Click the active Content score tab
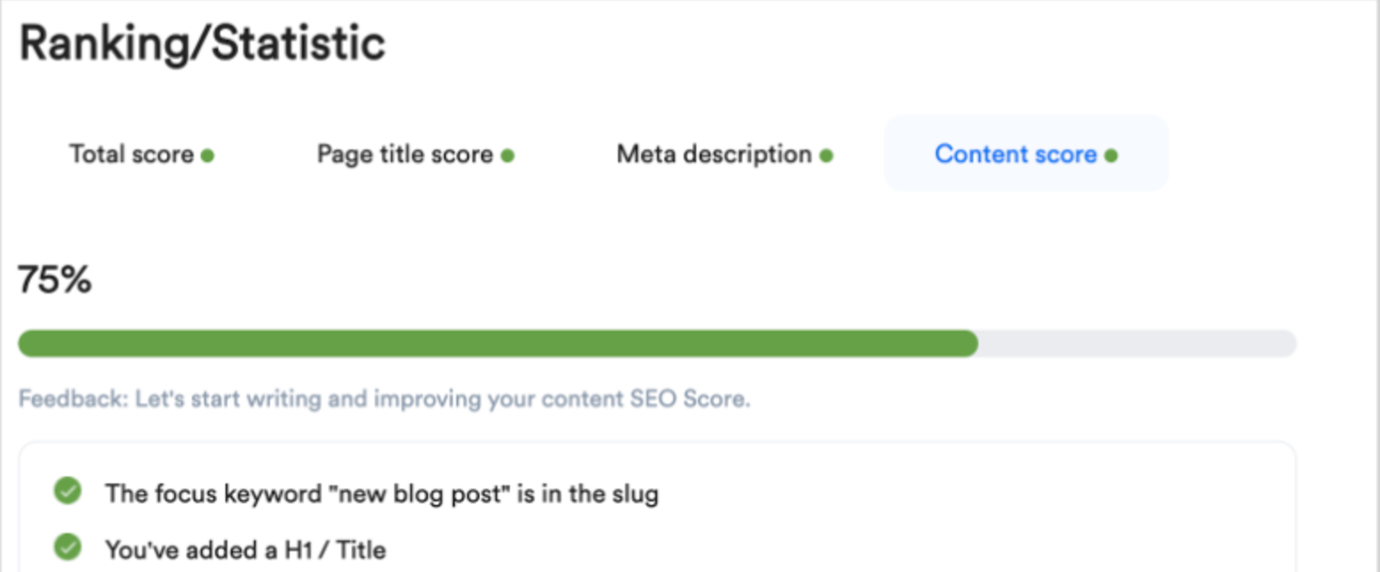1380x572 pixels. coord(1026,154)
